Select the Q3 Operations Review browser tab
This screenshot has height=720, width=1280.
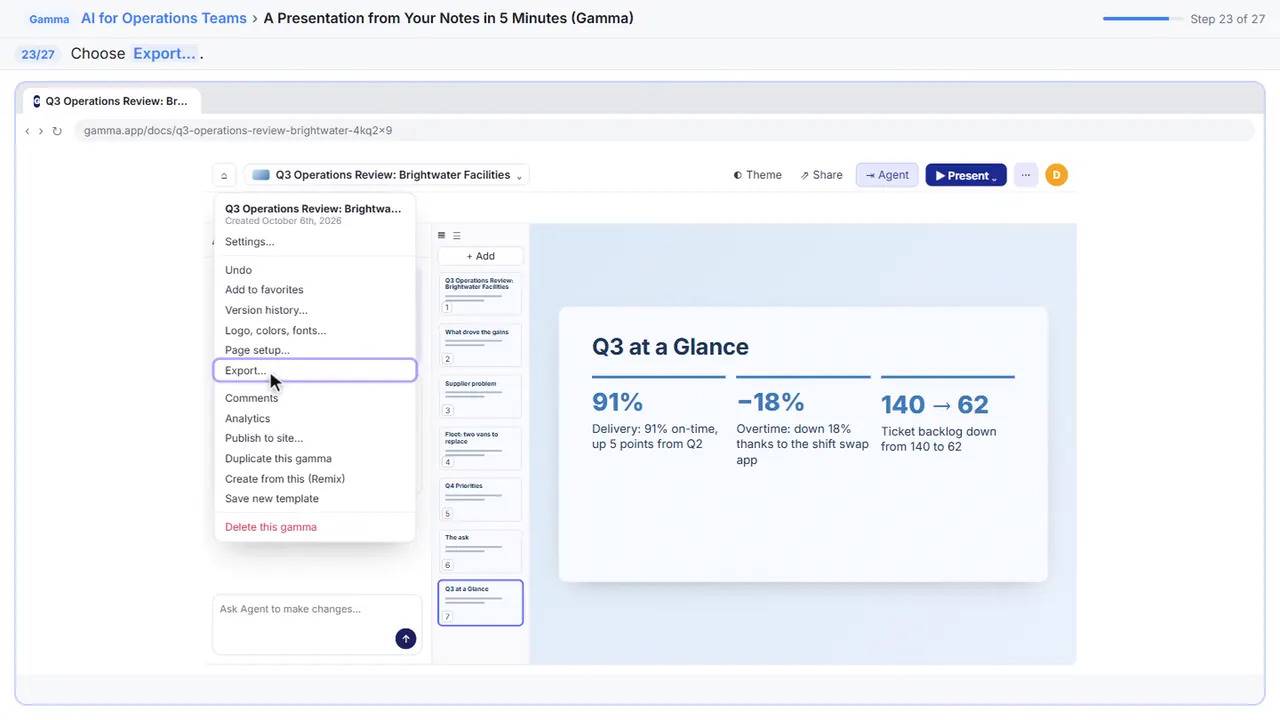112,101
